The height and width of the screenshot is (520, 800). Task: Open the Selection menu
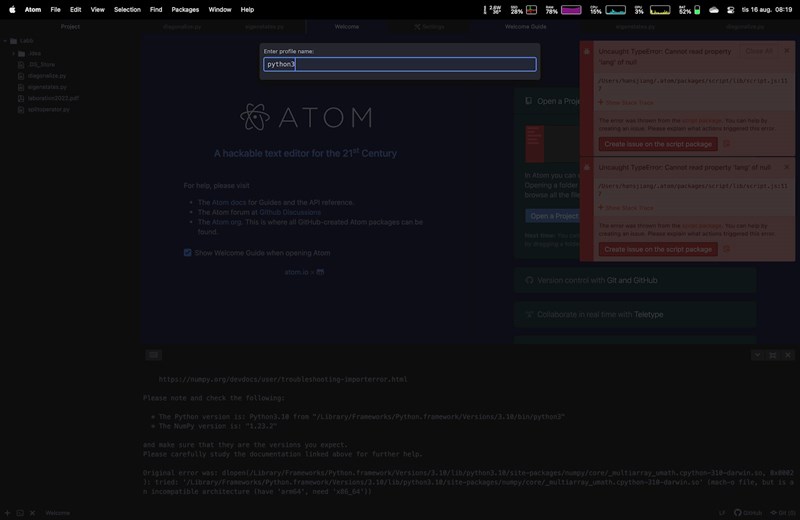[127, 9]
